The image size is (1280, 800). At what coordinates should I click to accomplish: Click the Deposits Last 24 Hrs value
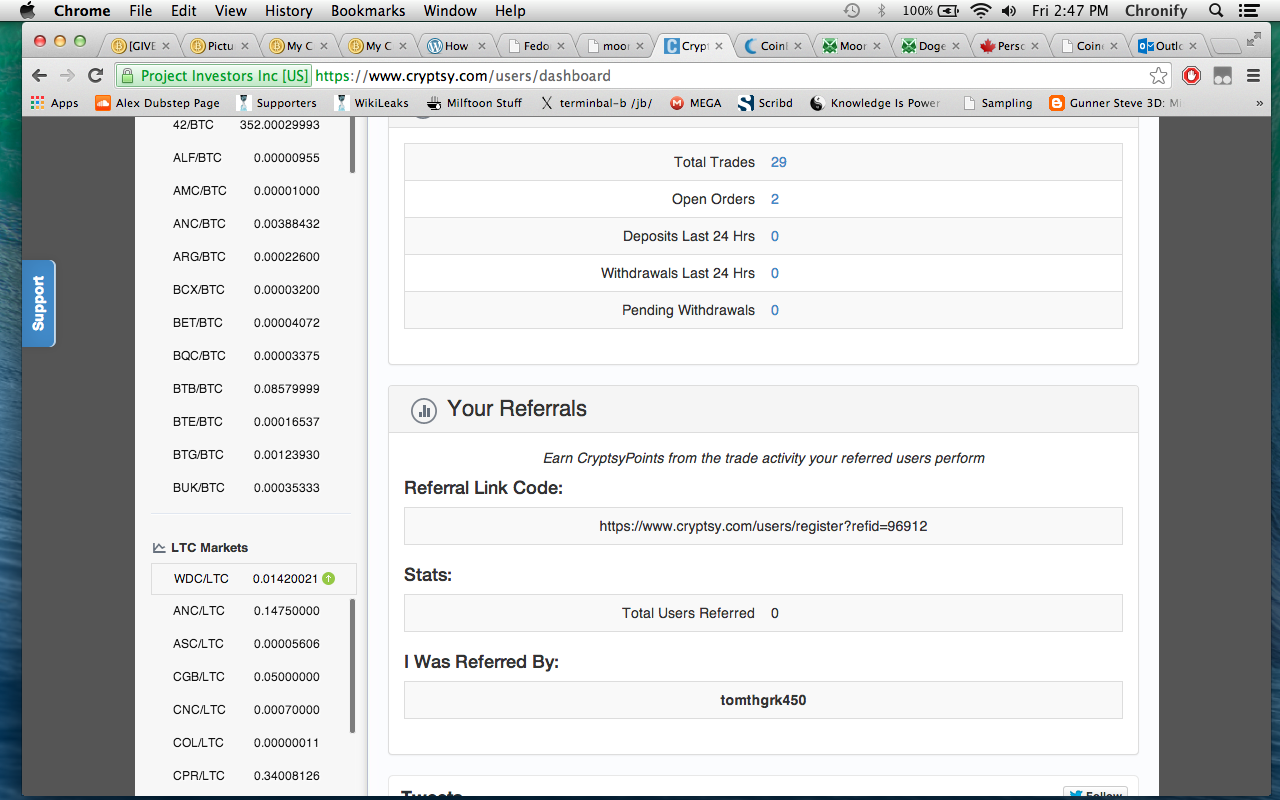click(x=775, y=236)
